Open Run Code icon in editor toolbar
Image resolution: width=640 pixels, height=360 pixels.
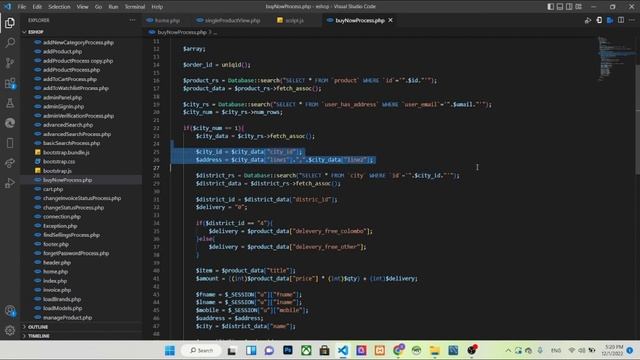click(x=588, y=20)
